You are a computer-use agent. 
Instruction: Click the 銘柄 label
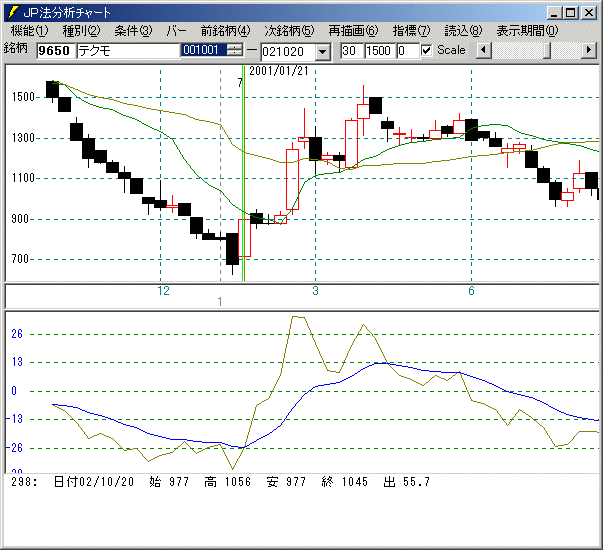pyautogui.click(x=16, y=48)
